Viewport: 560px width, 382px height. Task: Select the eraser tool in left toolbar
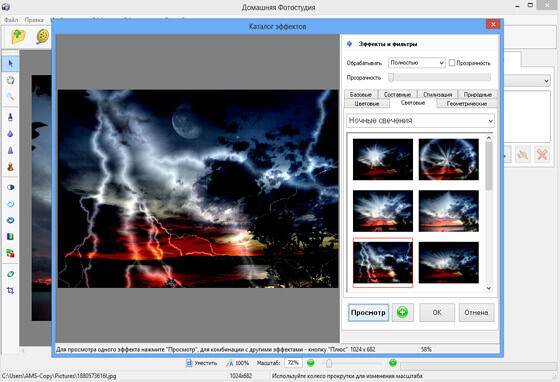pyautogui.click(x=10, y=274)
